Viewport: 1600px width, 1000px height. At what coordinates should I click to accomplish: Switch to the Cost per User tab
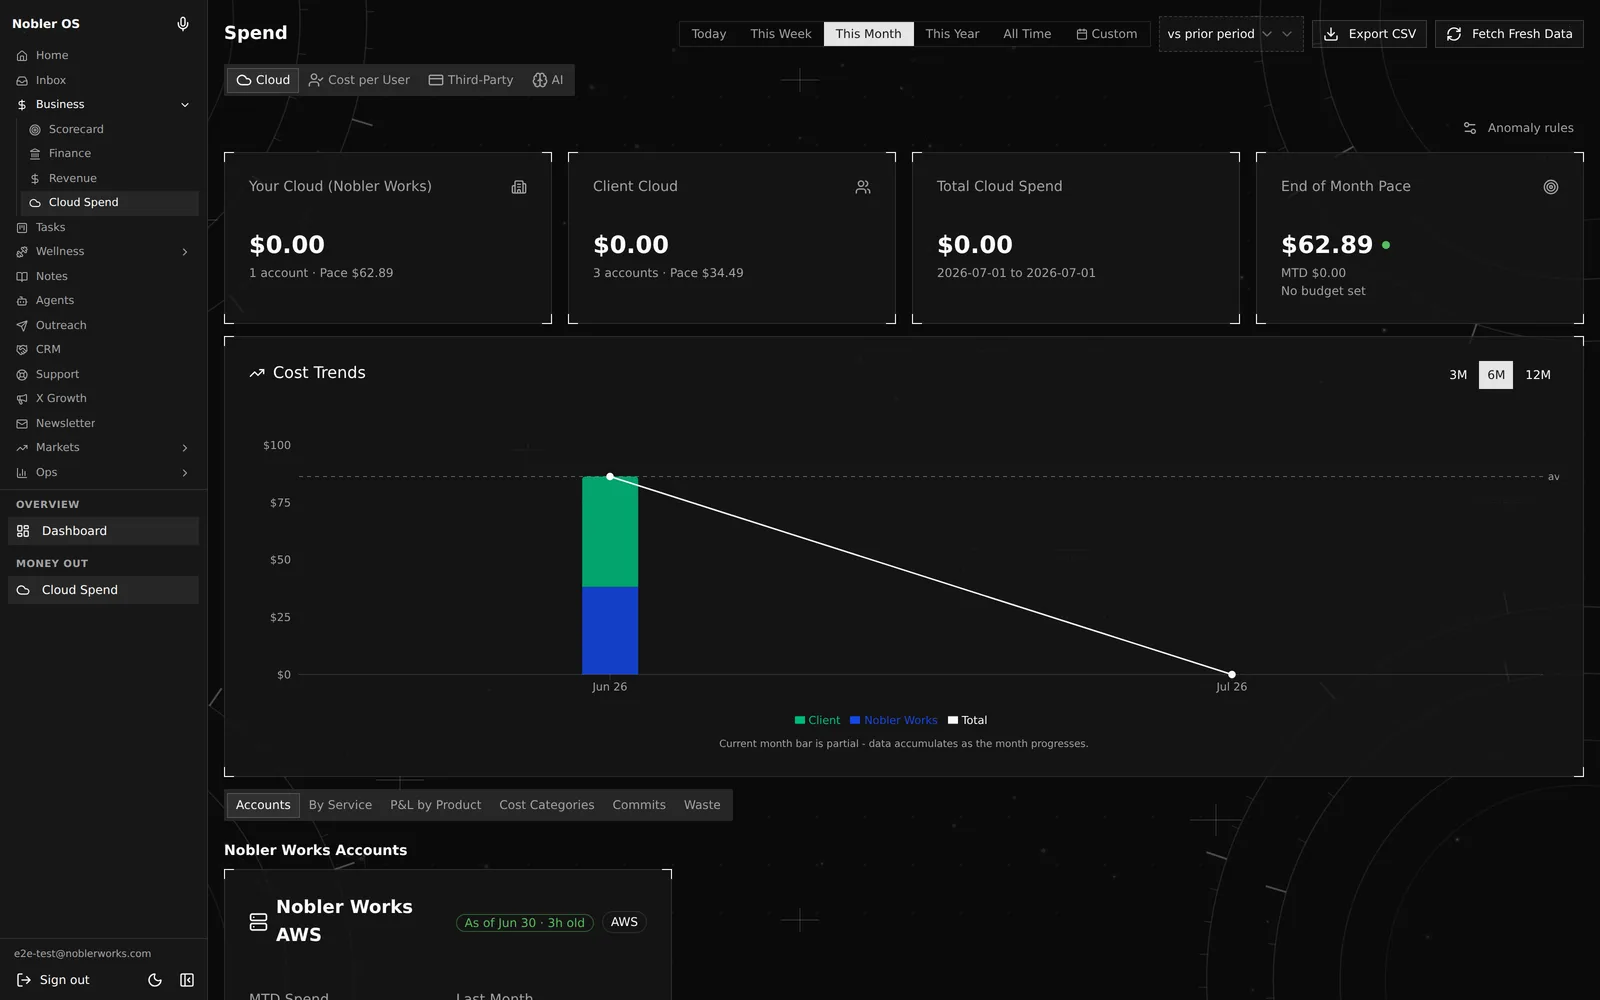pos(359,80)
